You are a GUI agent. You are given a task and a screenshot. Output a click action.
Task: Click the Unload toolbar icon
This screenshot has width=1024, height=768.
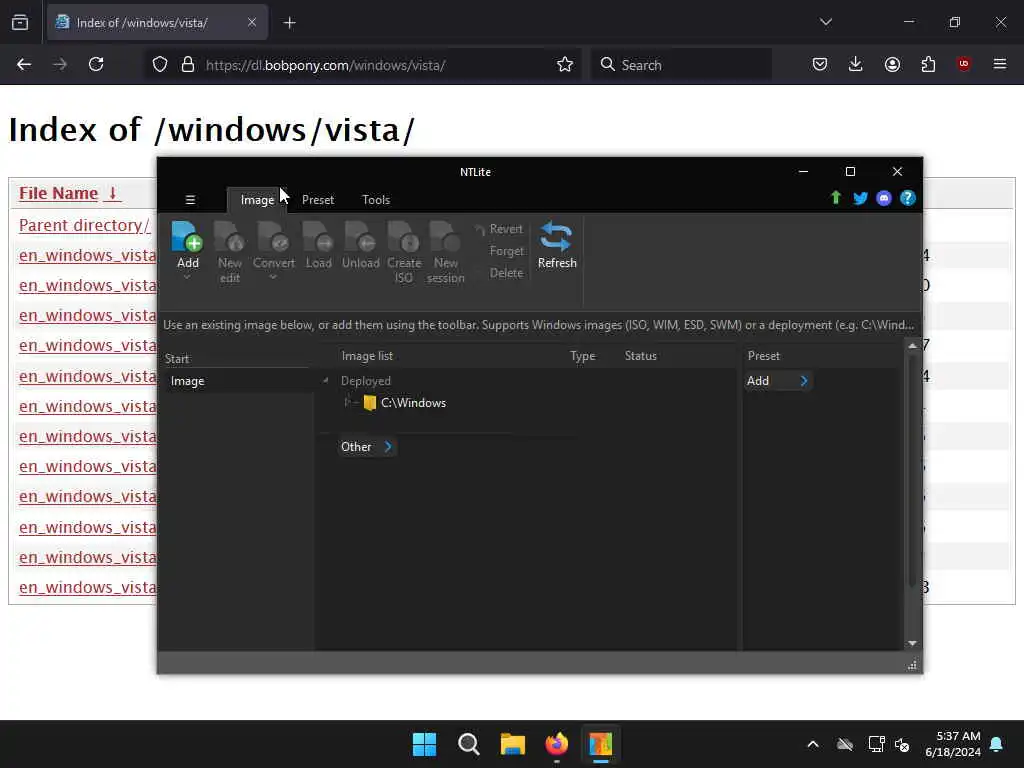pos(360,236)
